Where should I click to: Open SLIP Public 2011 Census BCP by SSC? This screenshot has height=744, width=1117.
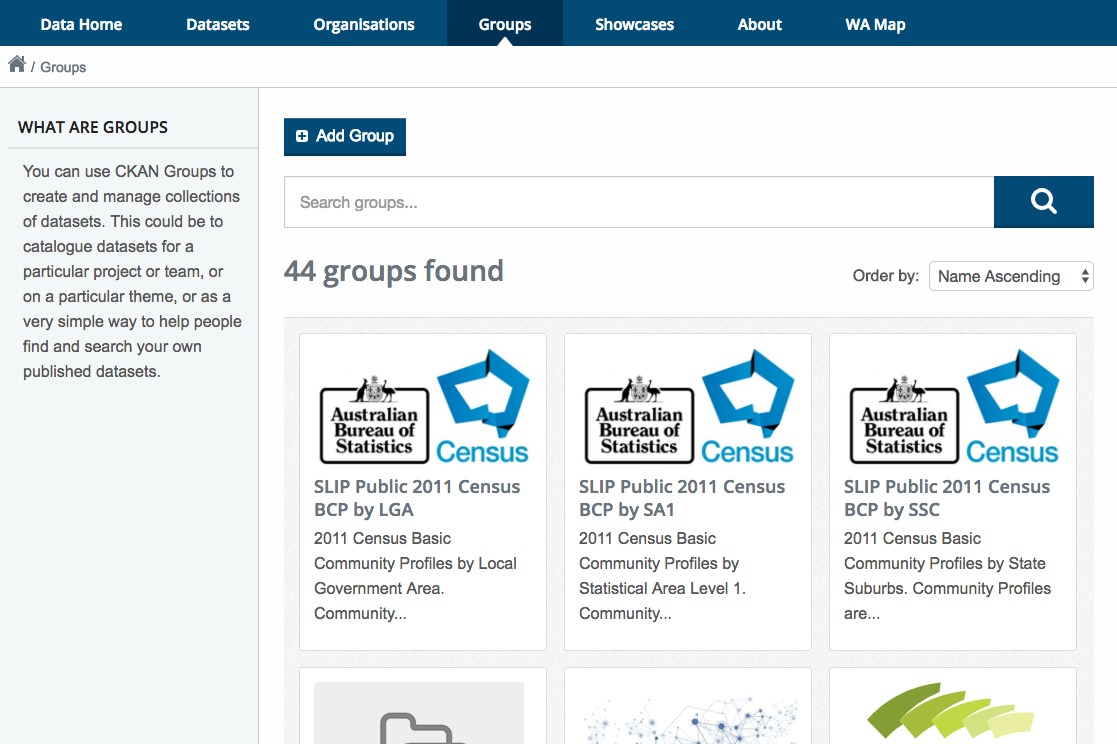click(x=947, y=498)
